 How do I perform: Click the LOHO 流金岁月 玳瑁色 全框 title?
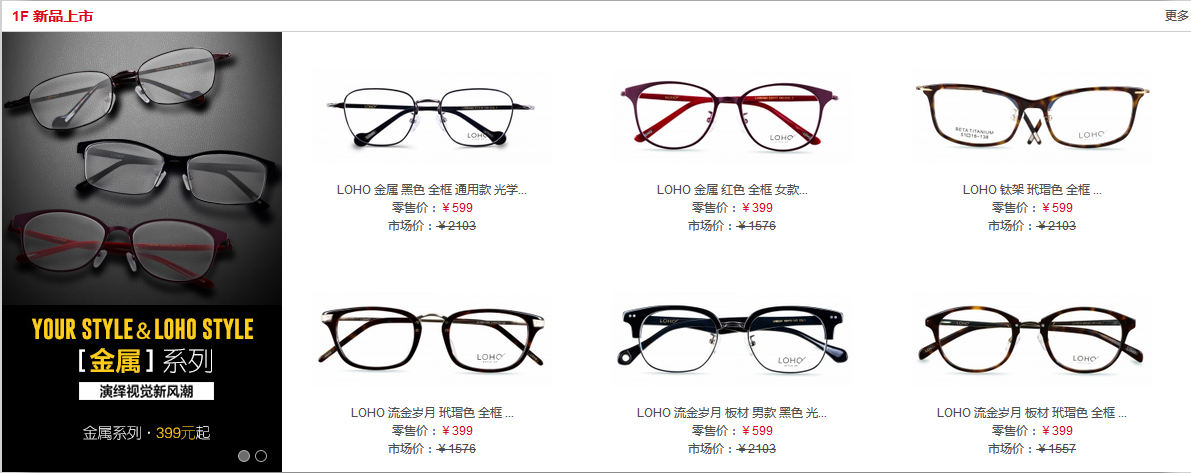coord(431,413)
